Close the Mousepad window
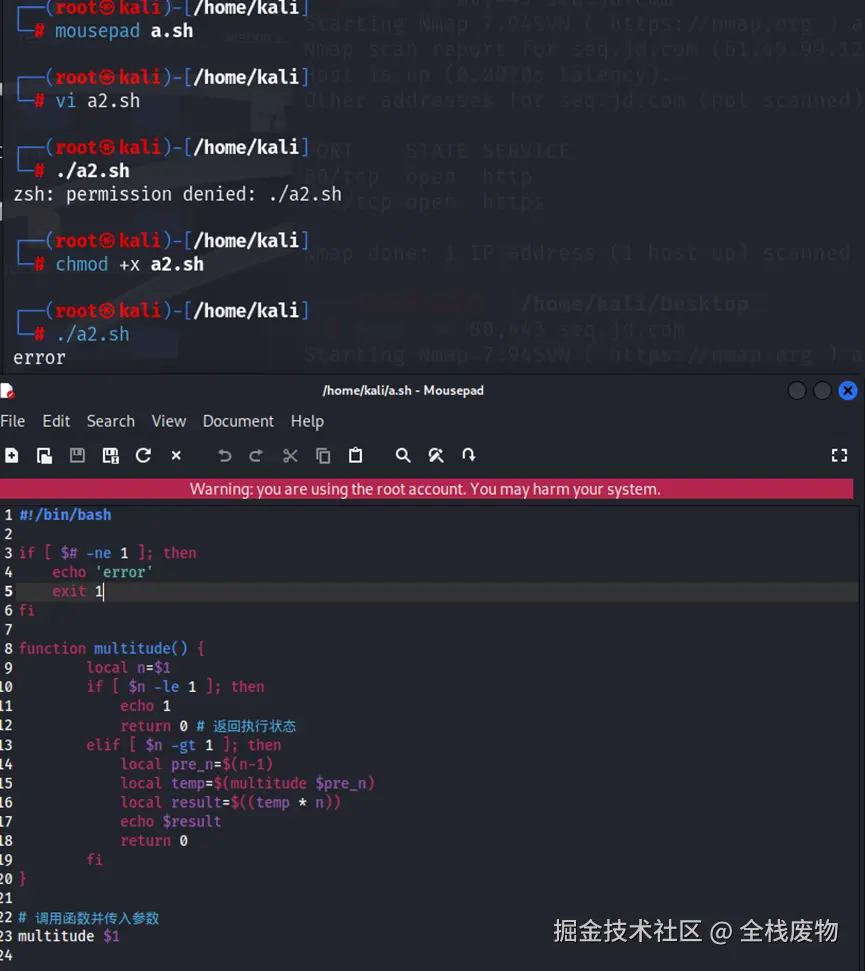The height and width of the screenshot is (971, 865). 848,391
